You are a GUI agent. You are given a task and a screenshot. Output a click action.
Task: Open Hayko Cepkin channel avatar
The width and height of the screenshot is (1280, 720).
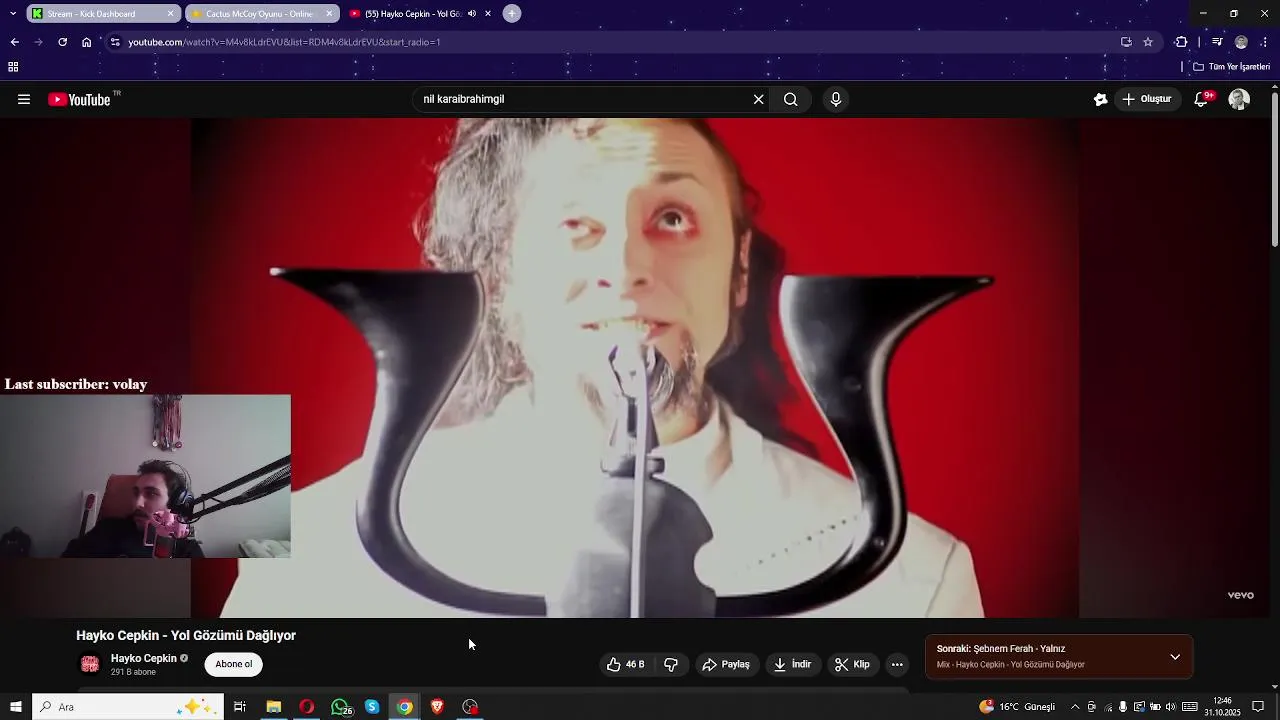point(90,664)
